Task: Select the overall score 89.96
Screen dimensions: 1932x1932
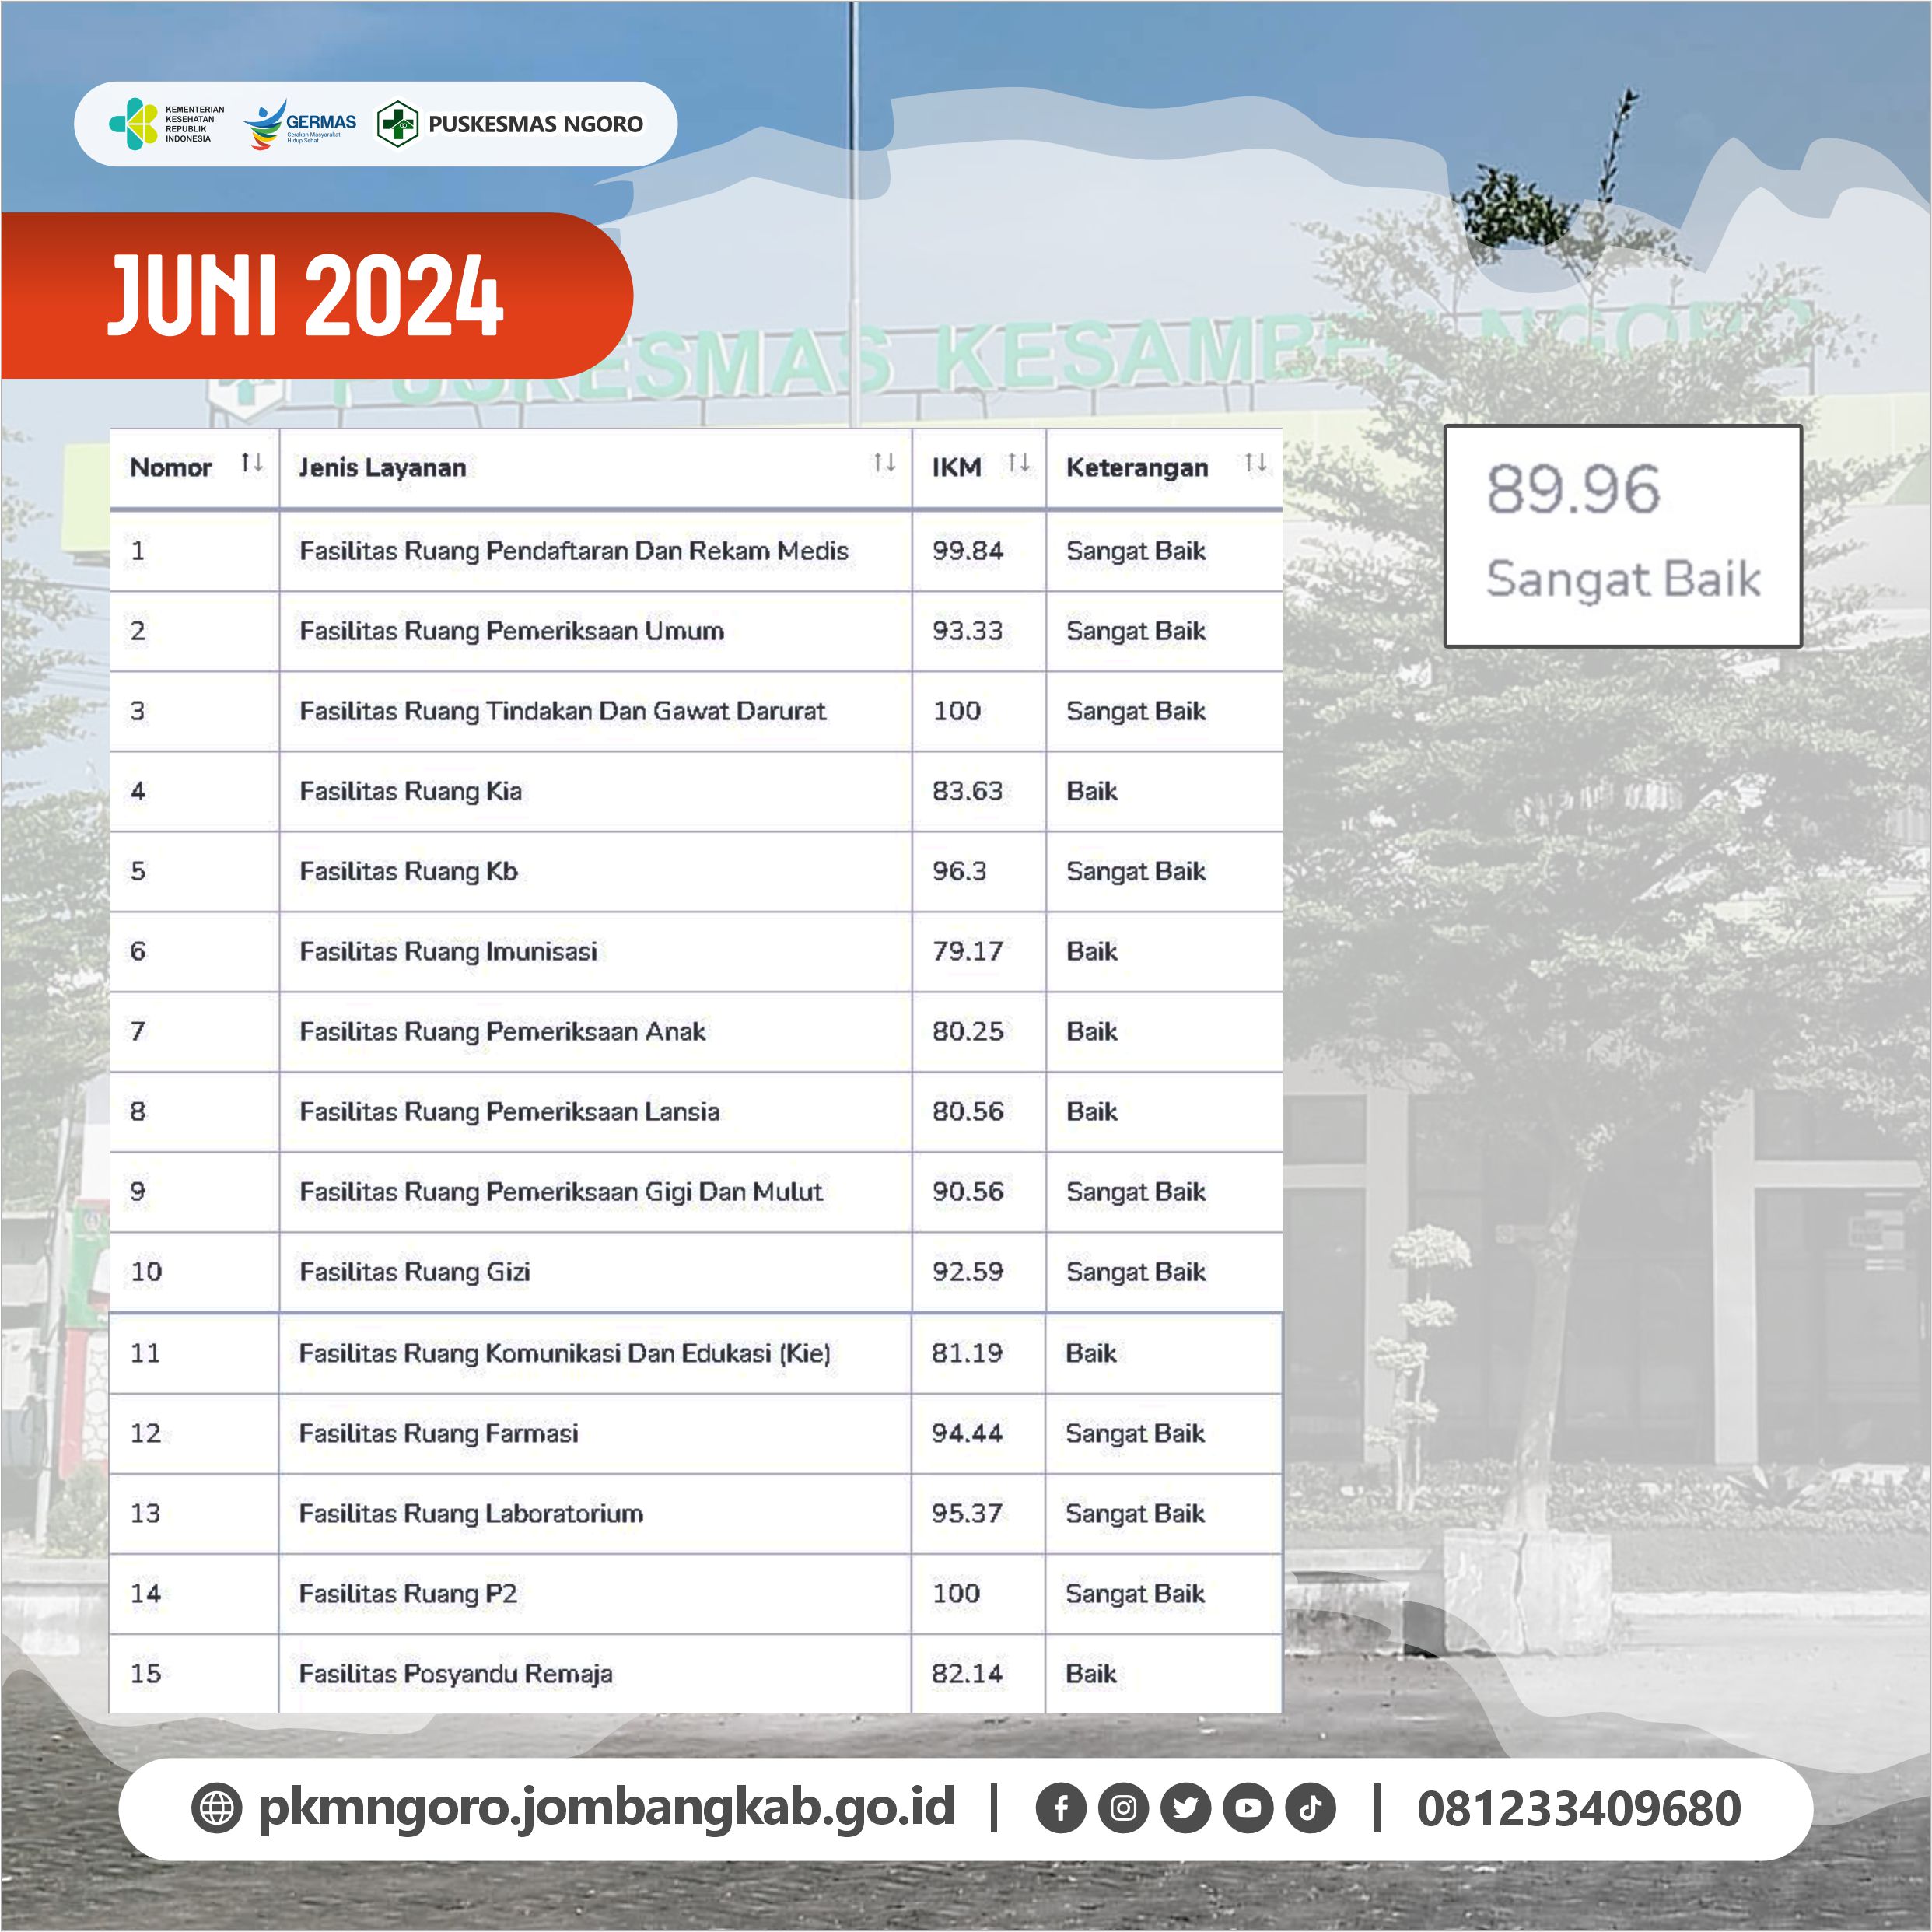Action: click(1573, 489)
